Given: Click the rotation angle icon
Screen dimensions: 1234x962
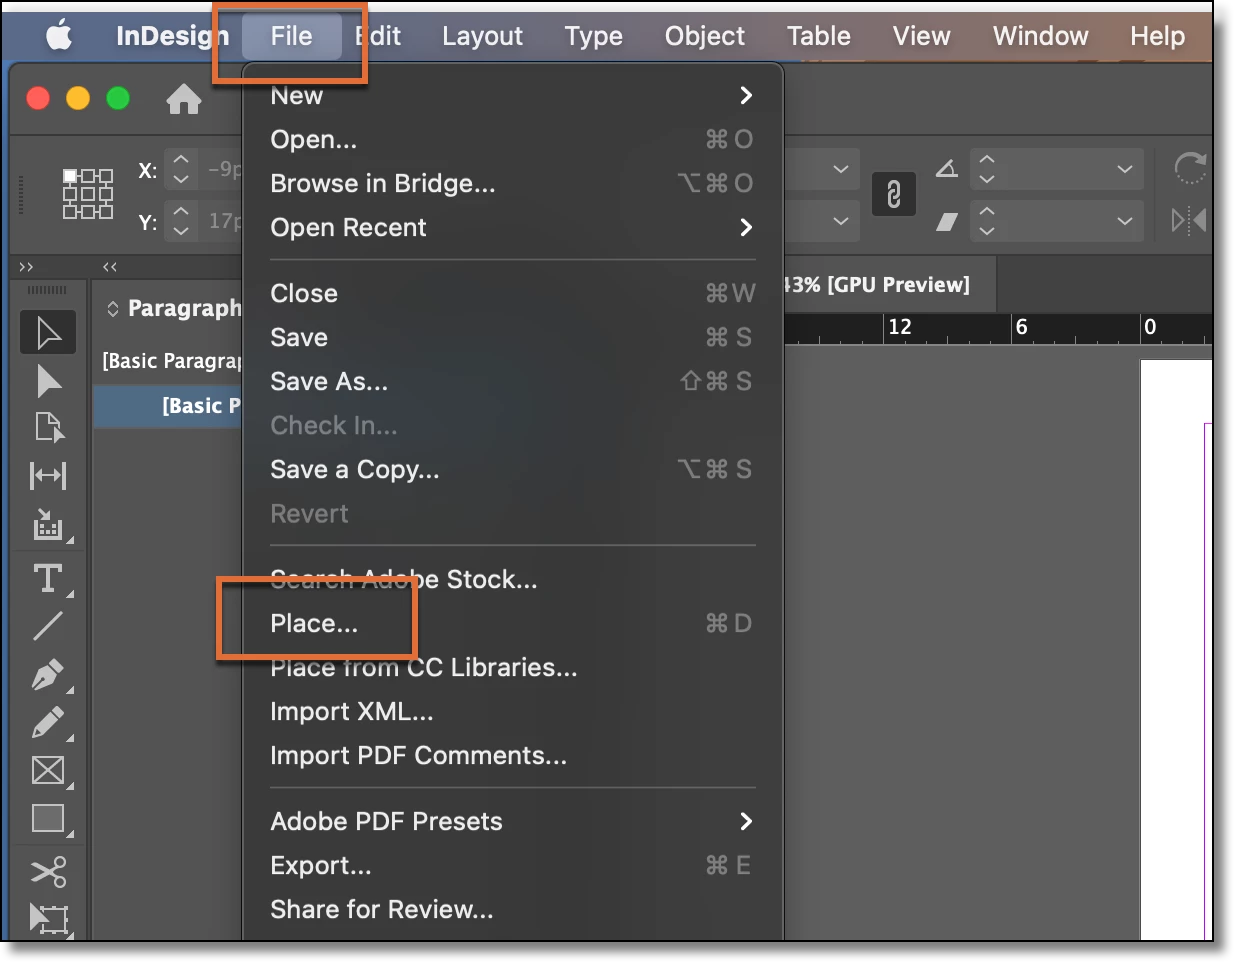Looking at the screenshot, I should point(946,168).
